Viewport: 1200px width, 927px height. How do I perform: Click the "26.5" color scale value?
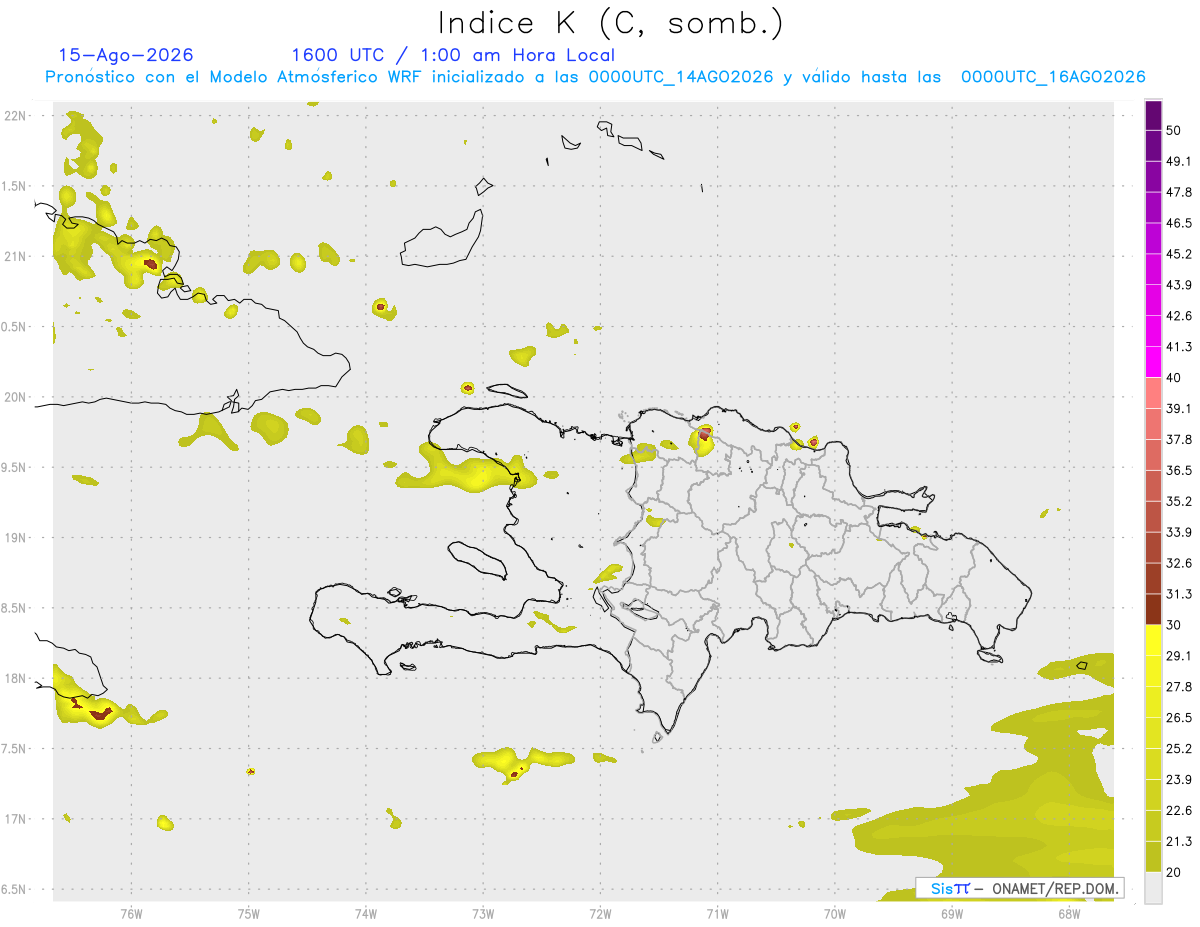coord(1179,718)
